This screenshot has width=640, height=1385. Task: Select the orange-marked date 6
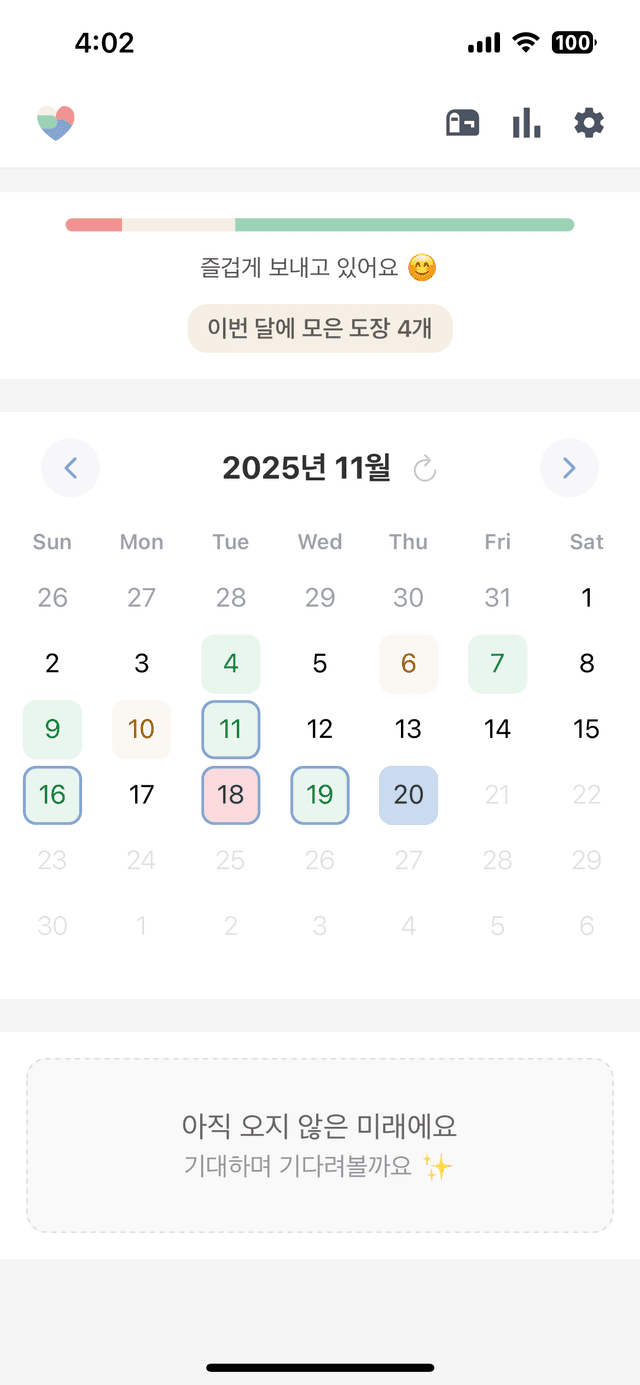(408, 663)
